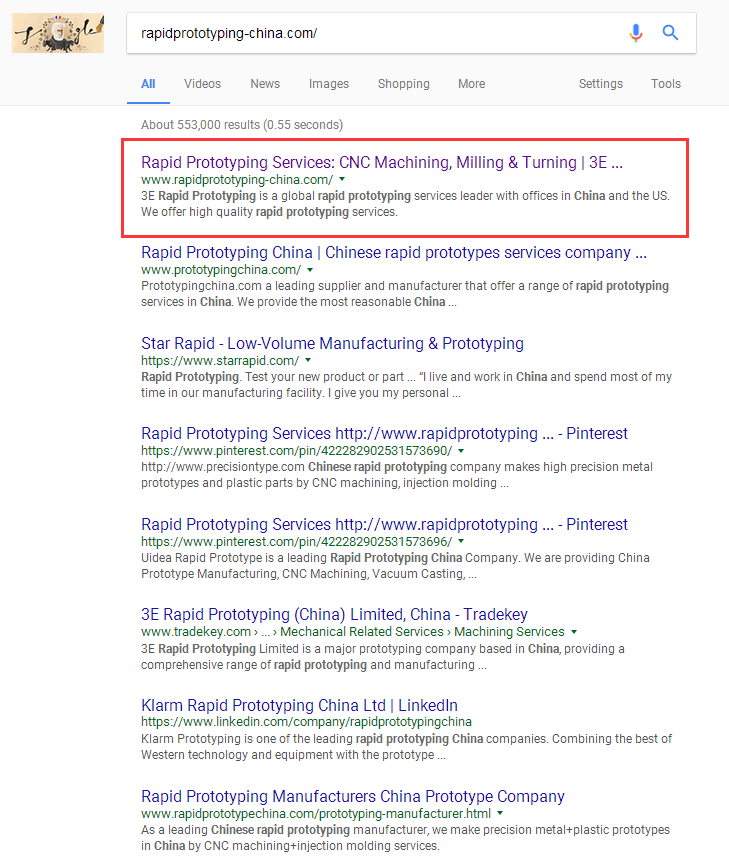Viewport: 729px width, 868px height.
Task: Switch to the News tab
Action: click(265, 84)
